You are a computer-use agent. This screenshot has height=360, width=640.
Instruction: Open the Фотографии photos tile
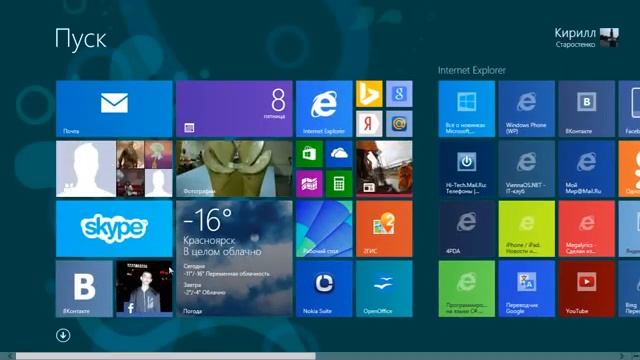(234, 169)
